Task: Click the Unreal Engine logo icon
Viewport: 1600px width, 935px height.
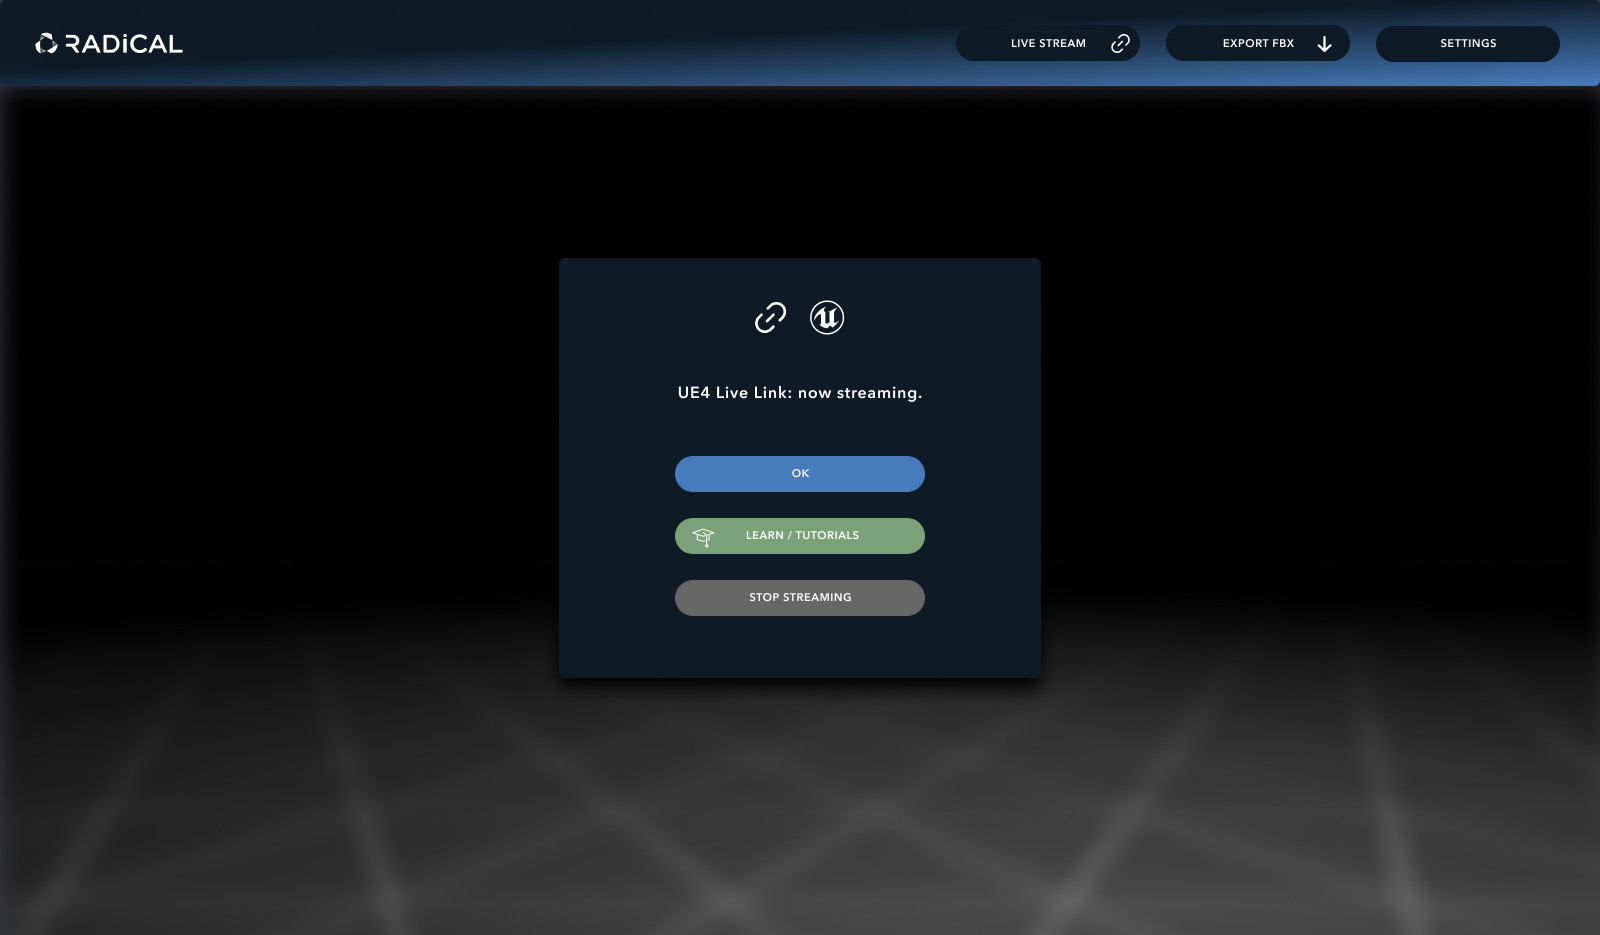Action: coord(826,317)
